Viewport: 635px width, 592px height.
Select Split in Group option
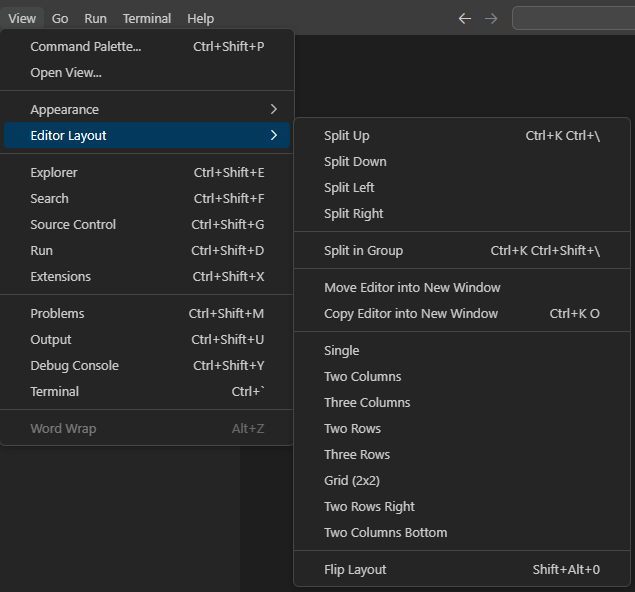click(x=364, y=250)
